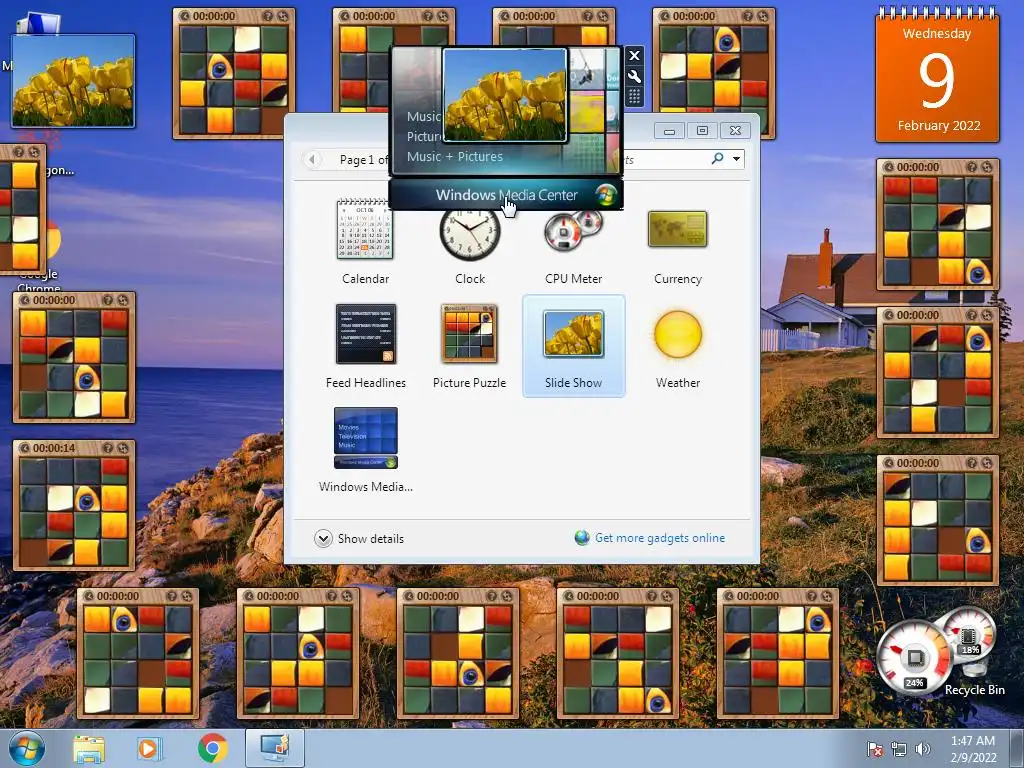Click the 1:47 AM taskbar clock
This screenshot has height=768, width=1024.
(973, 749)
